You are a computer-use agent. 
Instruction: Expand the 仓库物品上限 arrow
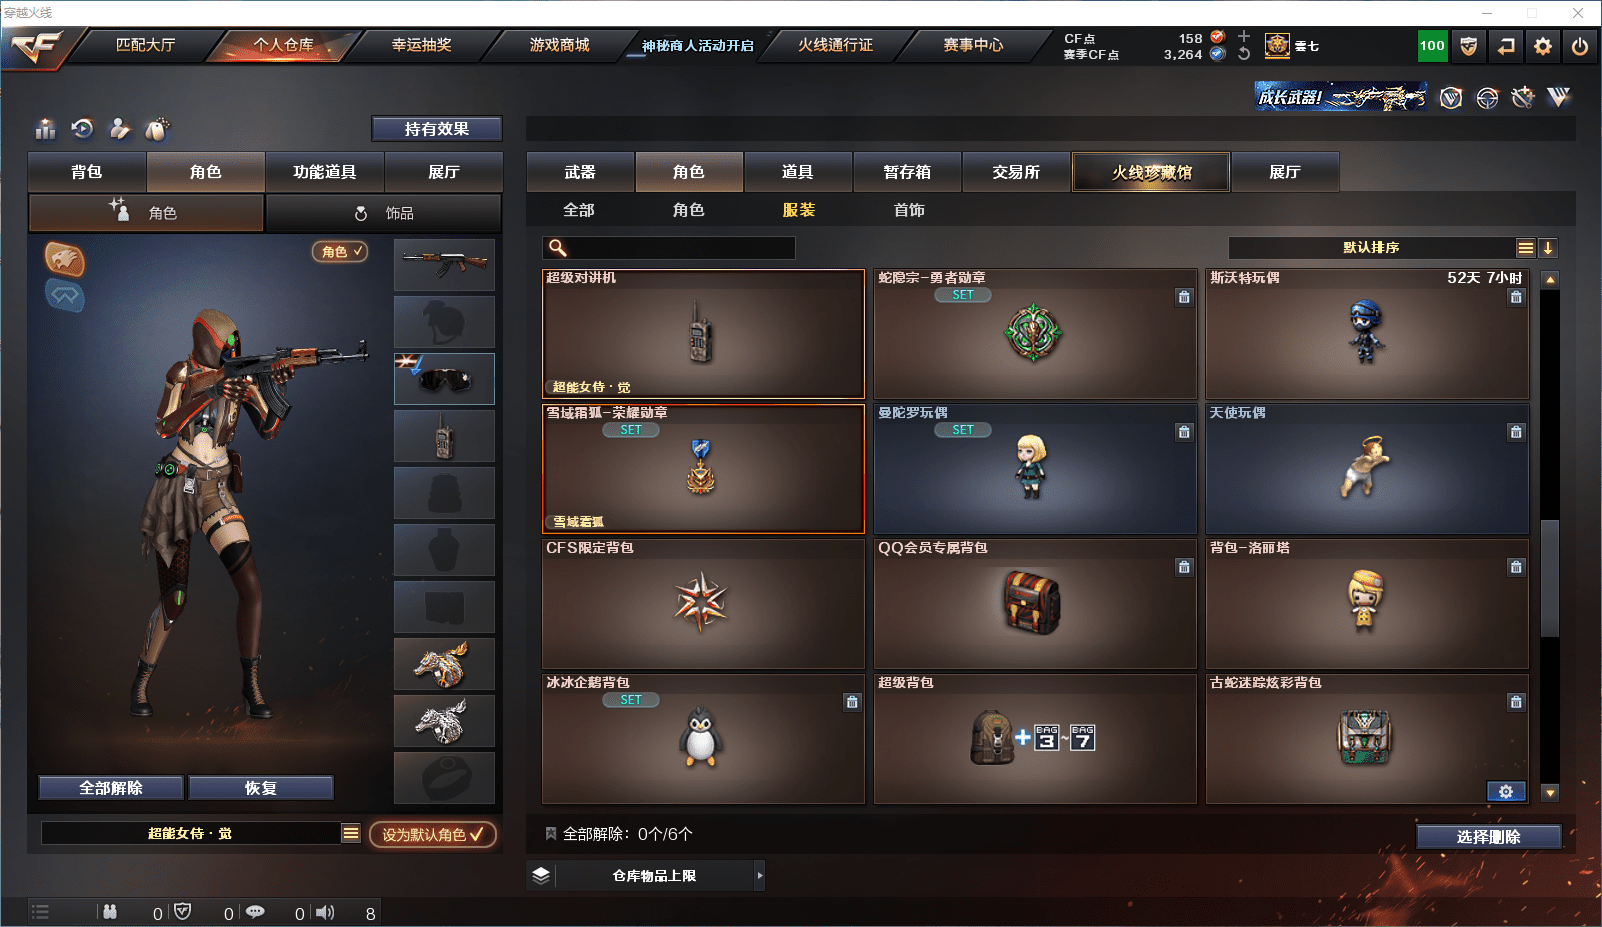pos(760,875)
